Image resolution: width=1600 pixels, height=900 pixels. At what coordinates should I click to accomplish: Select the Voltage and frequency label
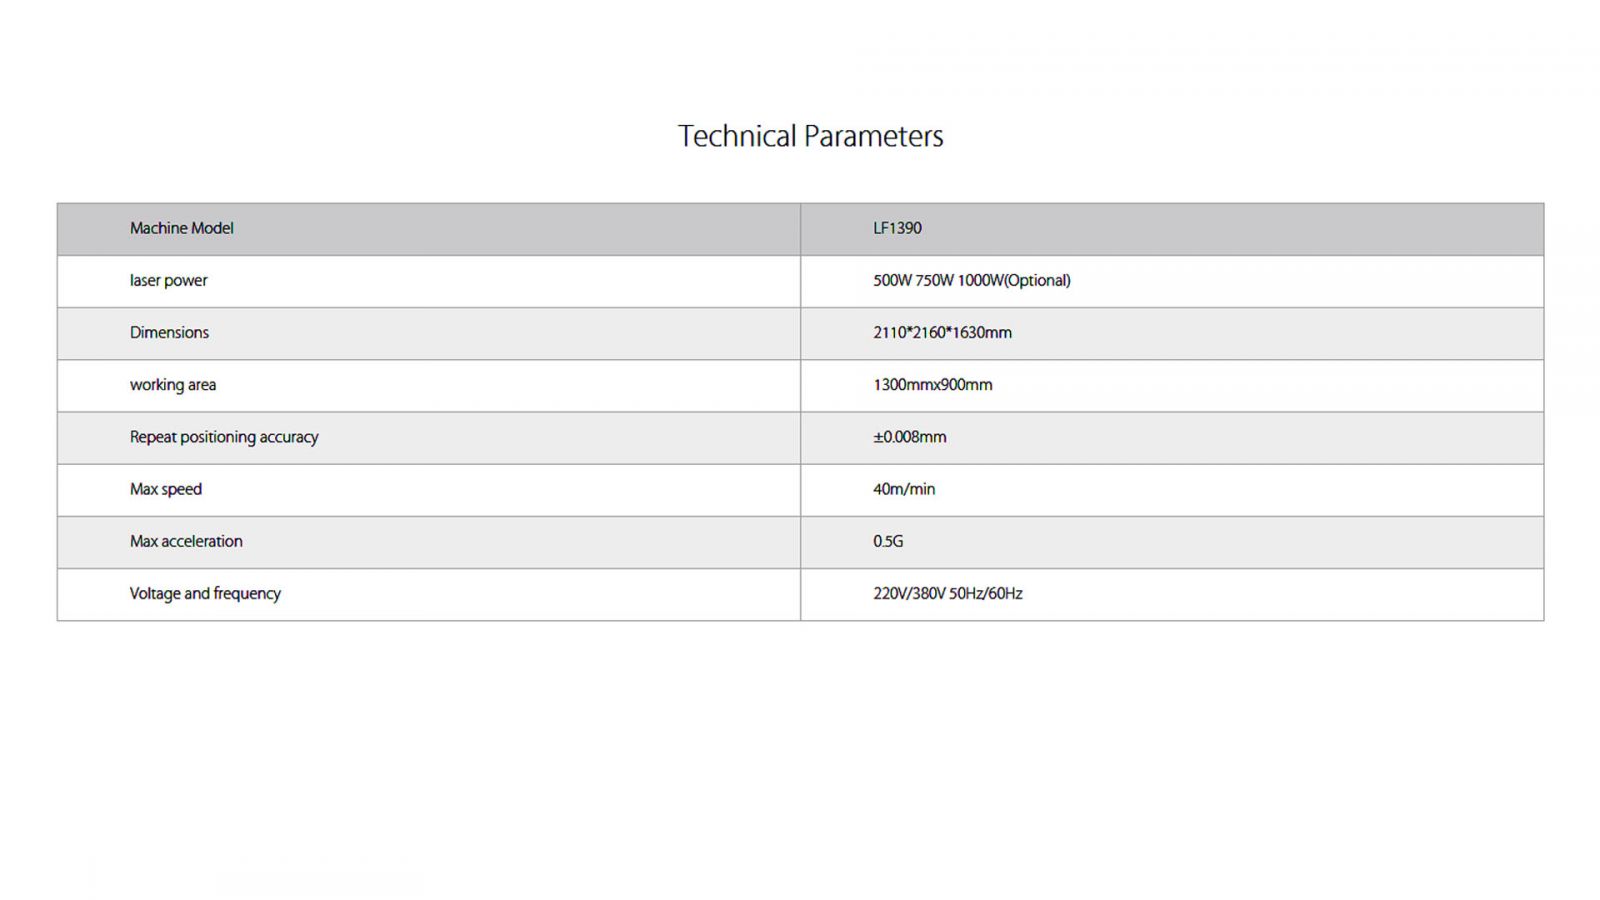point(205,594)
